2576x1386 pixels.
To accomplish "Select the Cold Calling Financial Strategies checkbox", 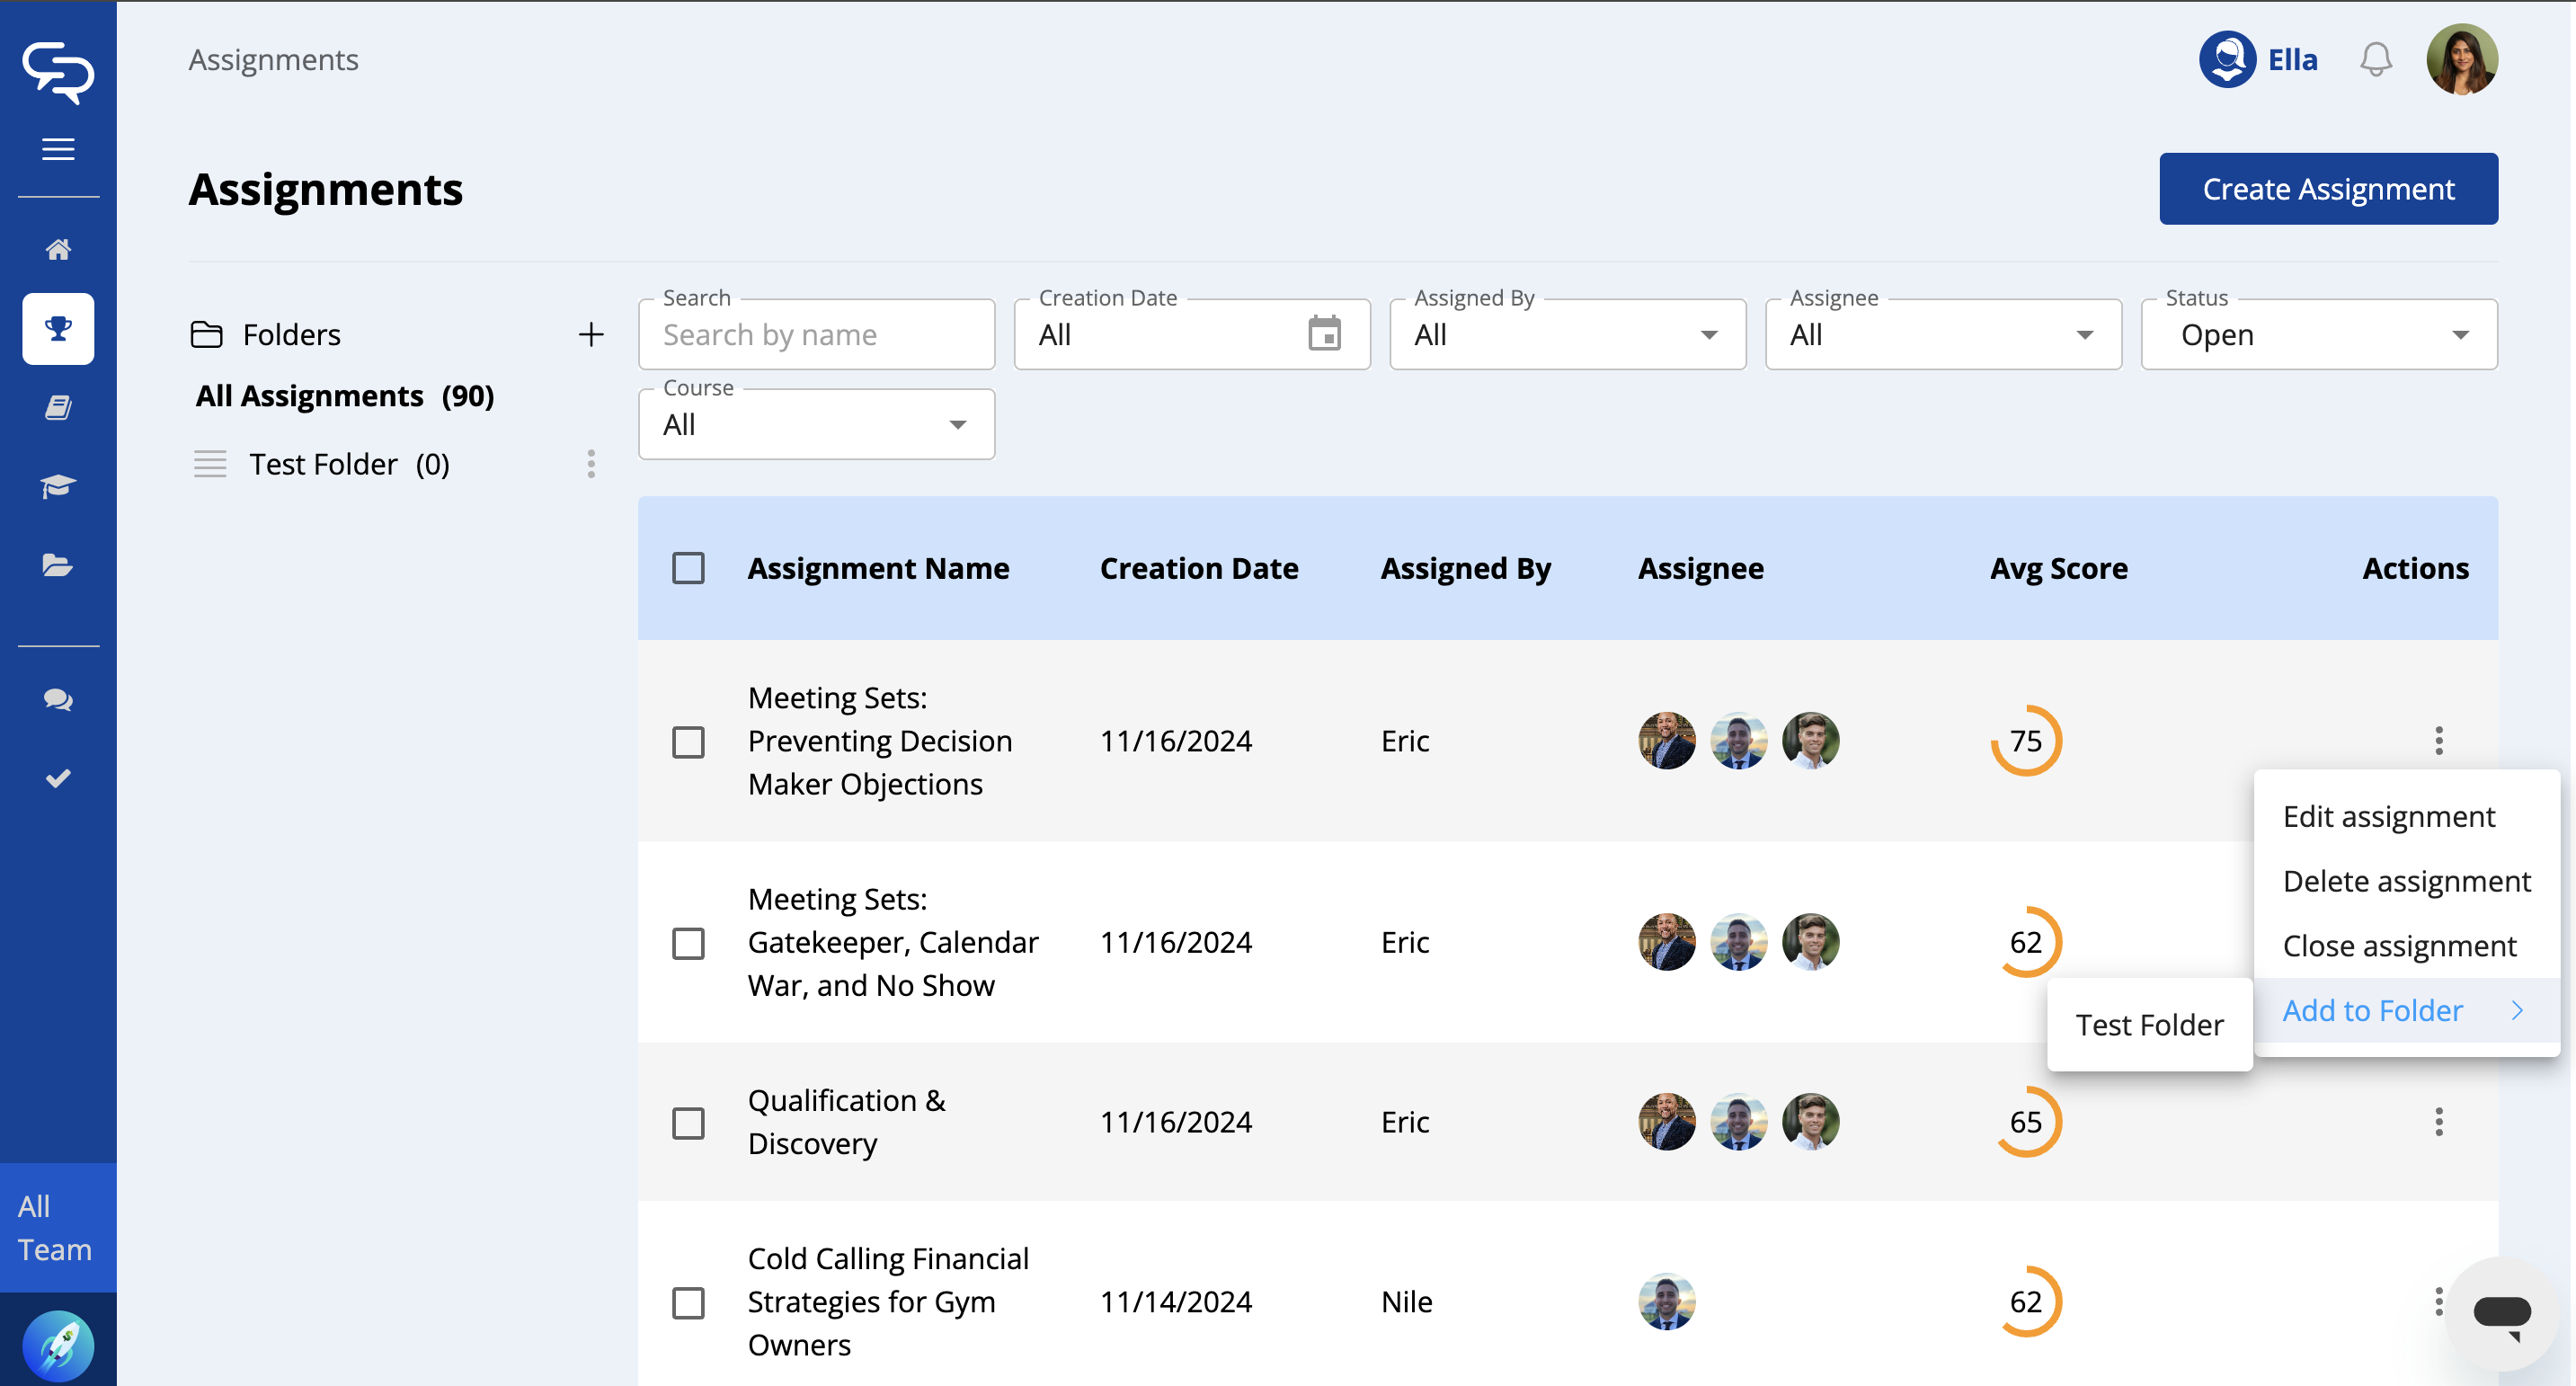I will [x=688, y=1302].
